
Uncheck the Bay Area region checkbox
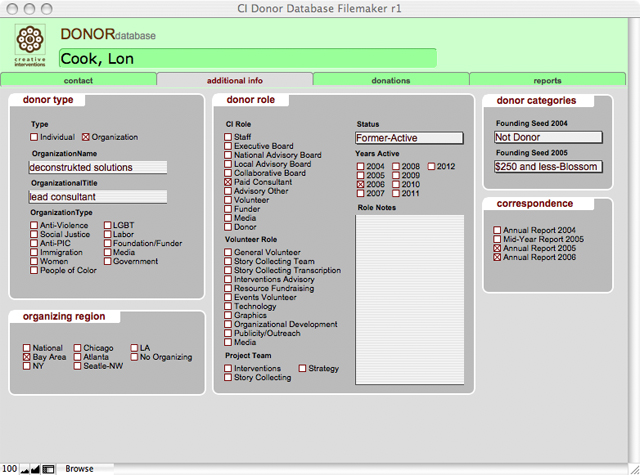[x=27, y=357]
